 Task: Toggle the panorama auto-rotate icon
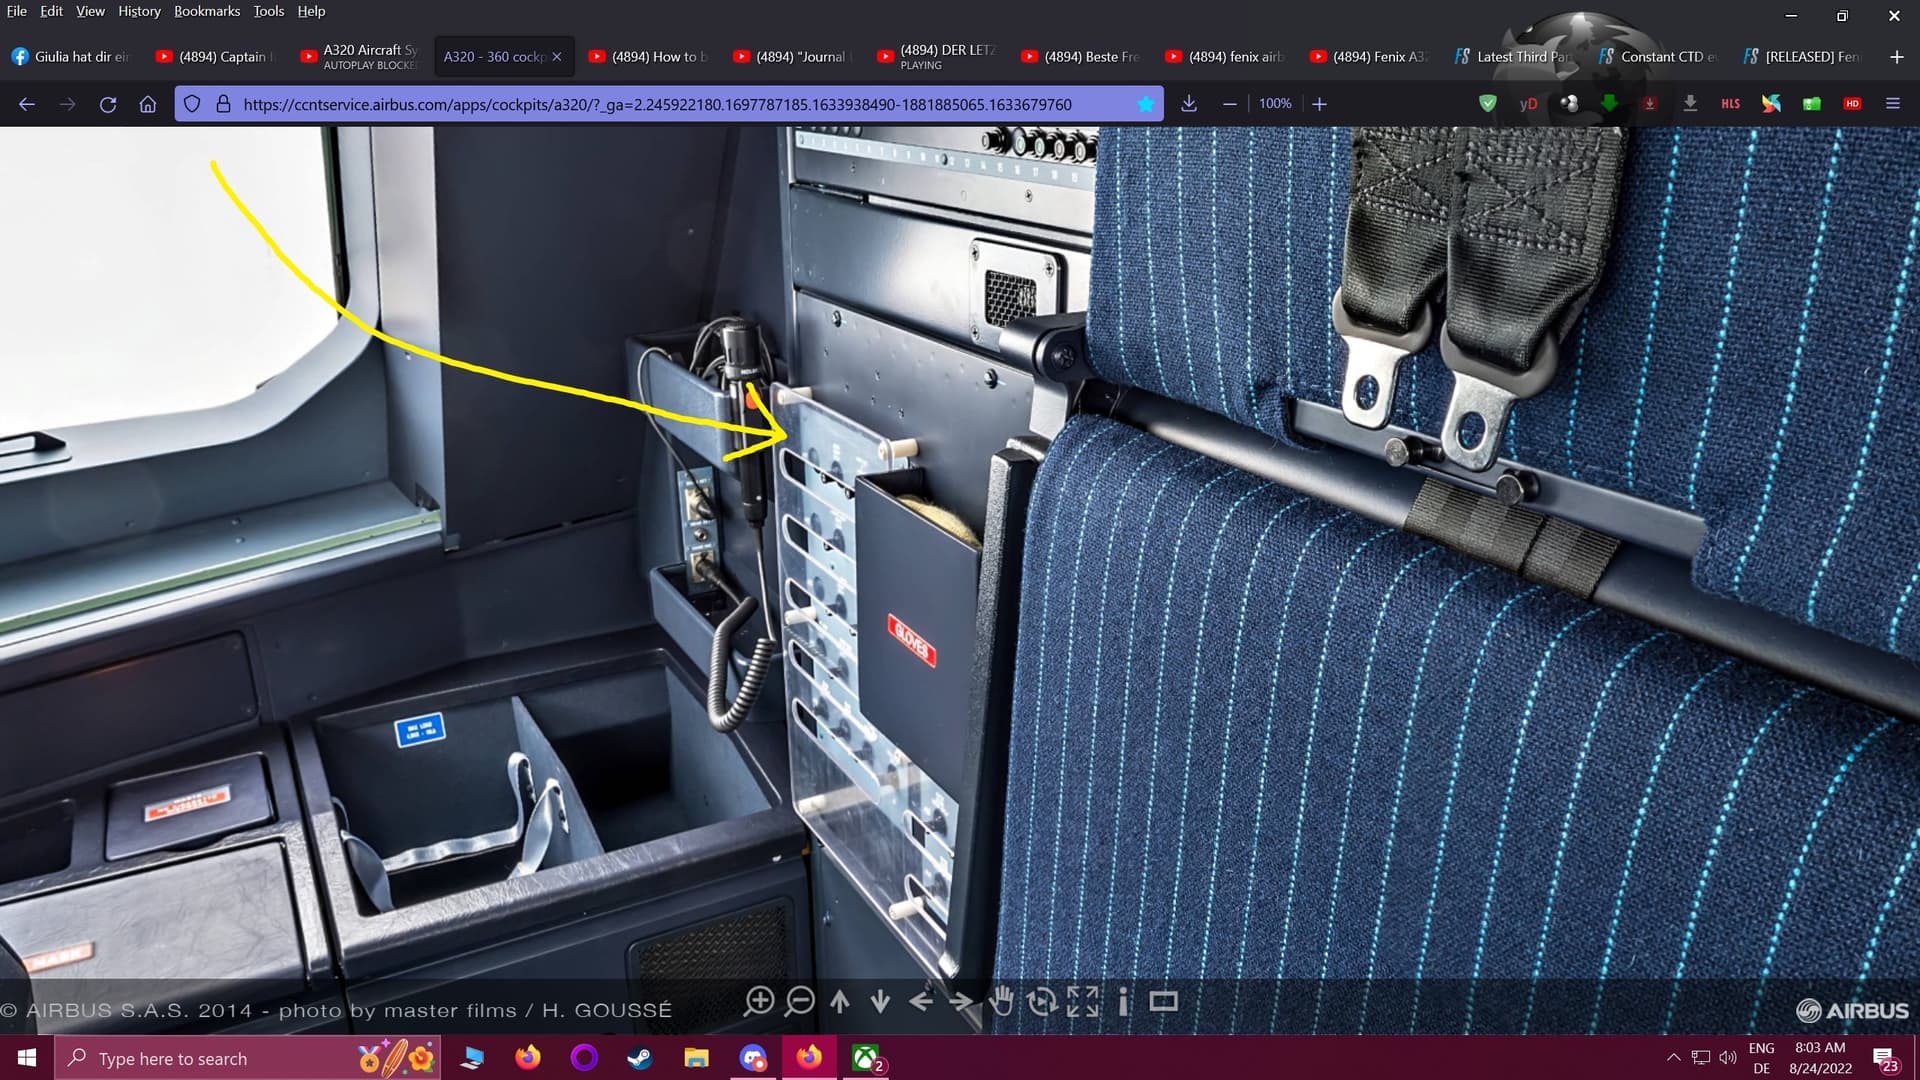pos(1042,1001)
